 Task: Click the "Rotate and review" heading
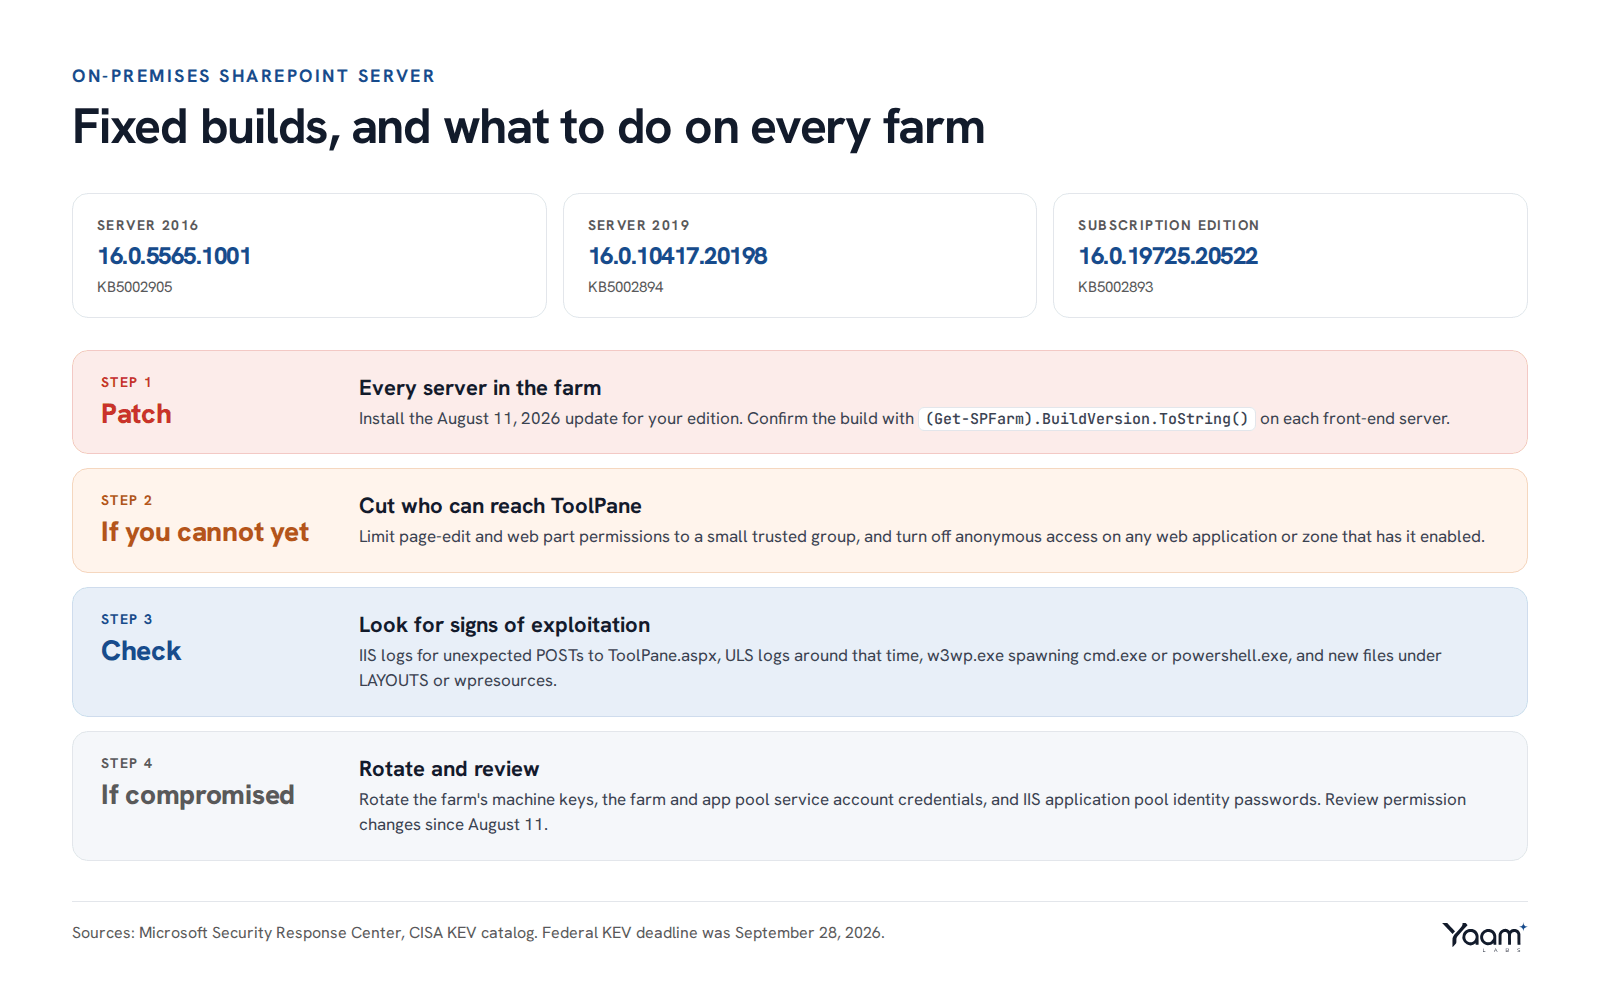pos(449,769)
